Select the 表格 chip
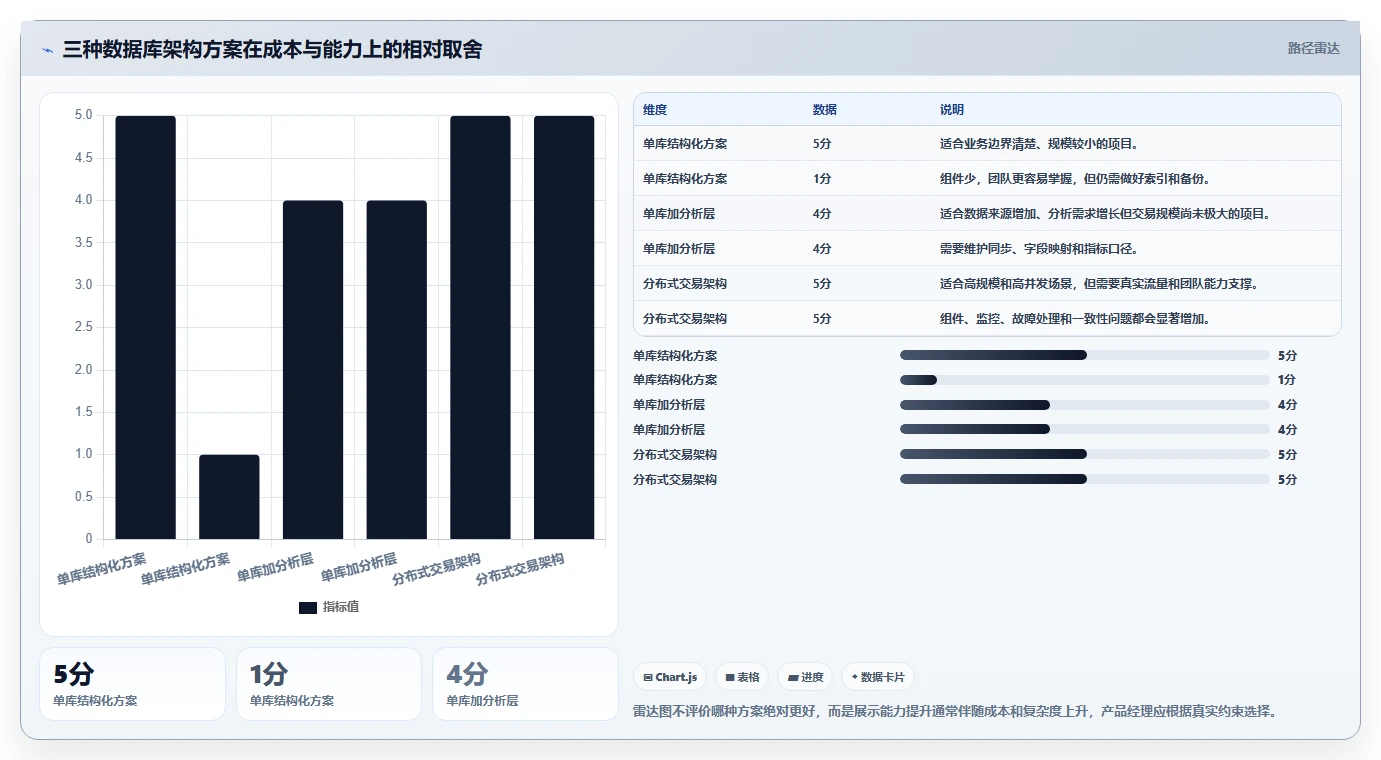1381x760 pixels. click(x=742, y=677)
